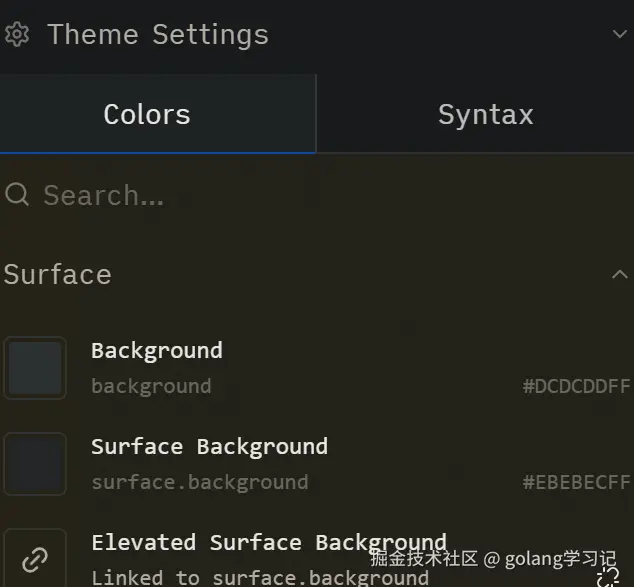Click the Surface section header
The image size is (634, 587).
(x=58, y=274)
